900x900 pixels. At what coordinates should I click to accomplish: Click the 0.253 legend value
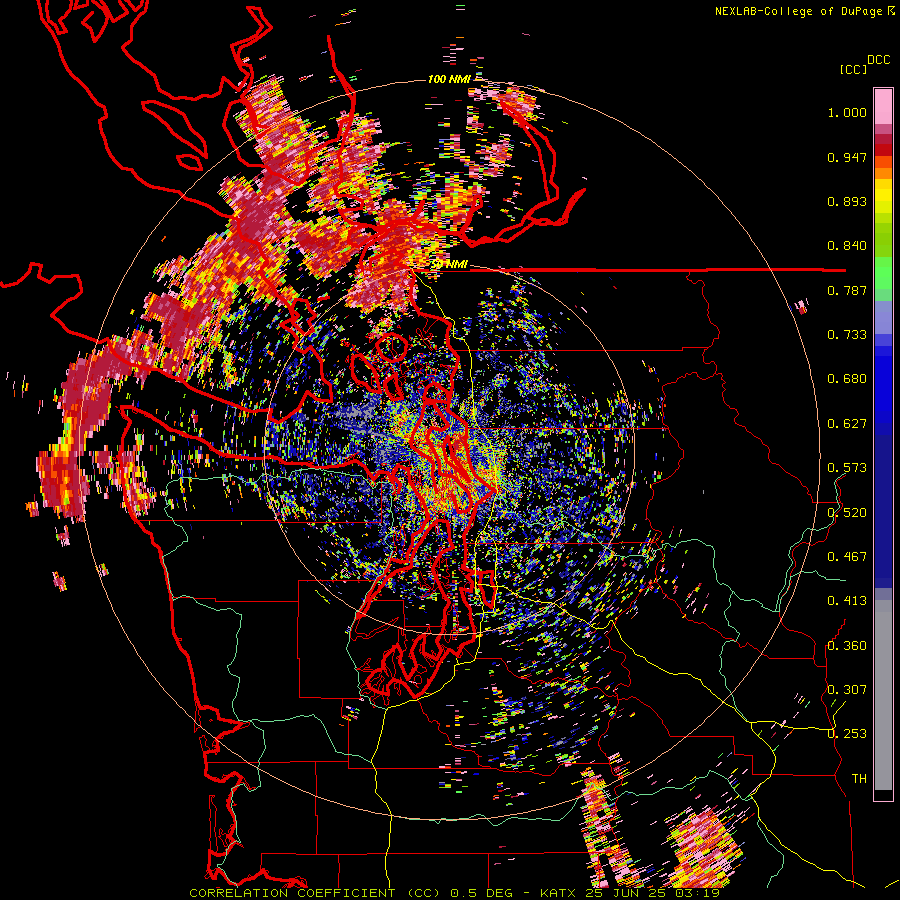coord(847,734)
